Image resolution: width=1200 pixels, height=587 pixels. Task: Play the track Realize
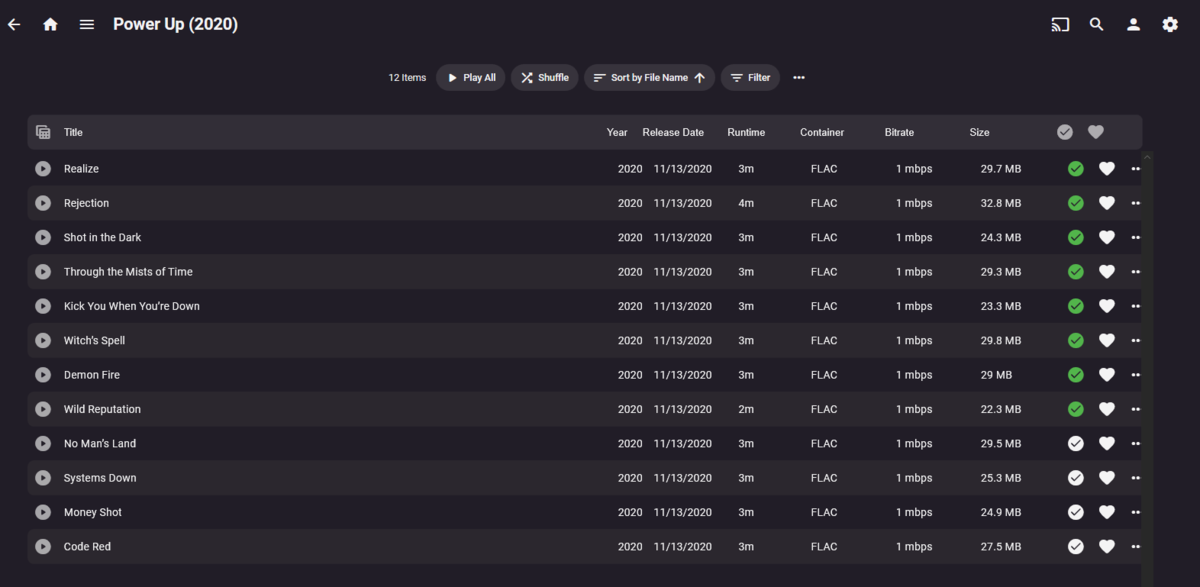(43, 169)
